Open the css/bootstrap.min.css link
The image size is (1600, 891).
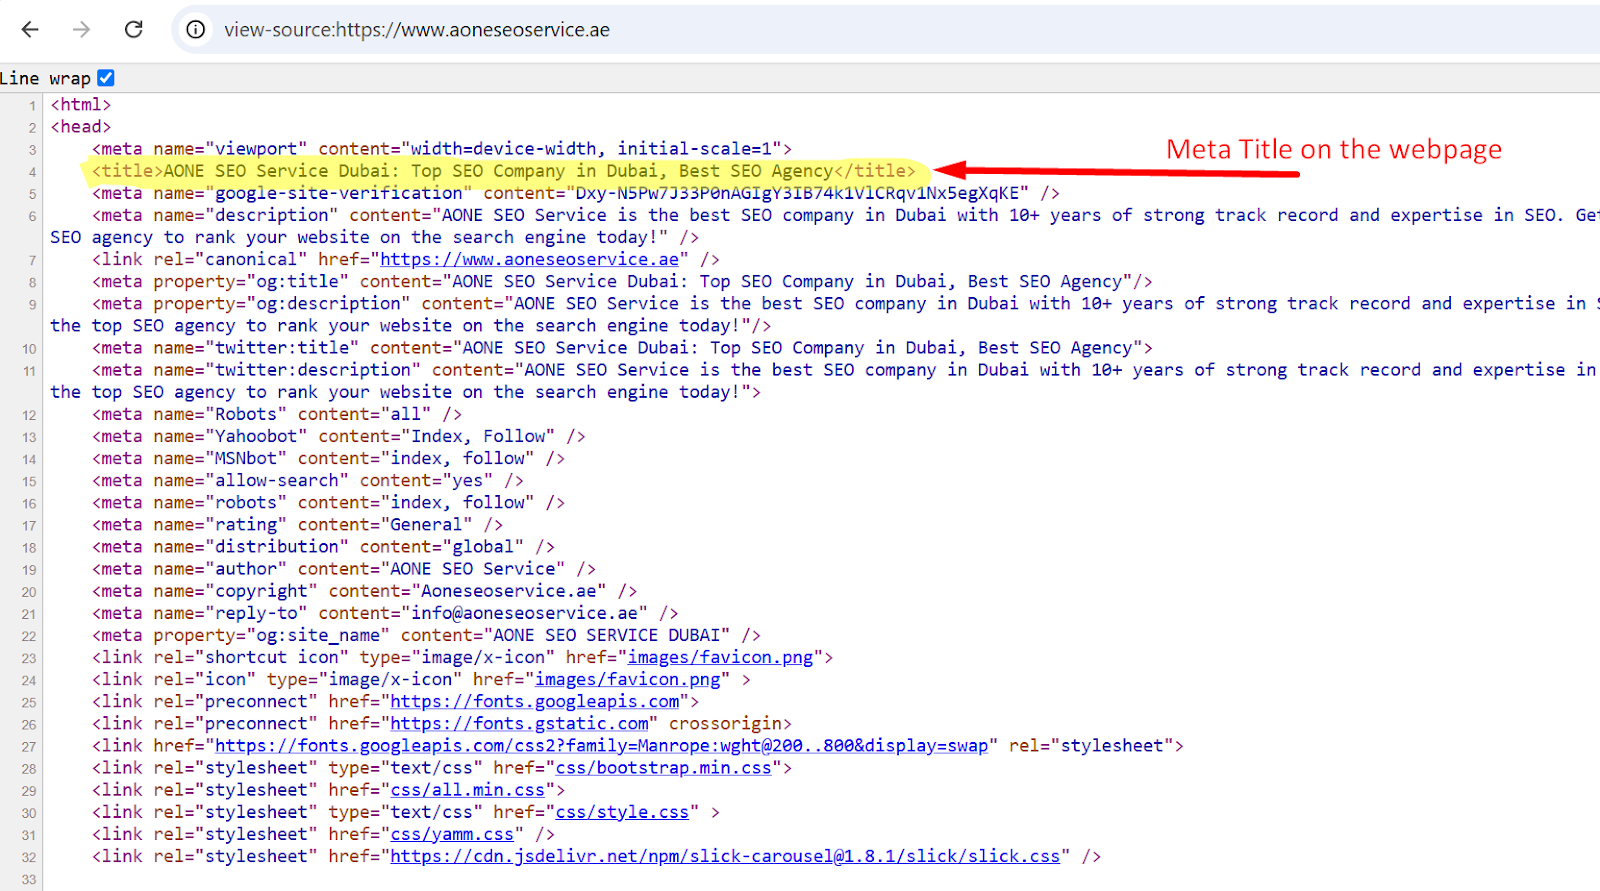point(664,767)
